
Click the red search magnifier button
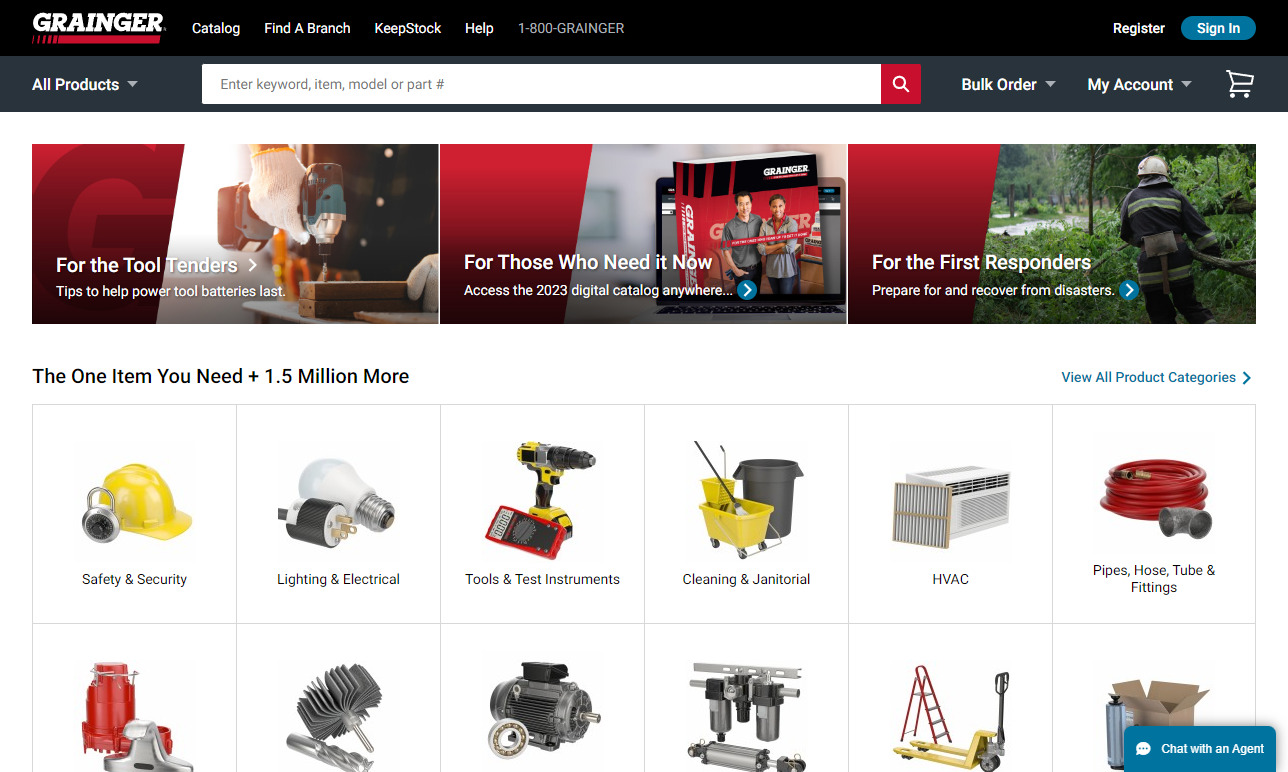(900, 84)
